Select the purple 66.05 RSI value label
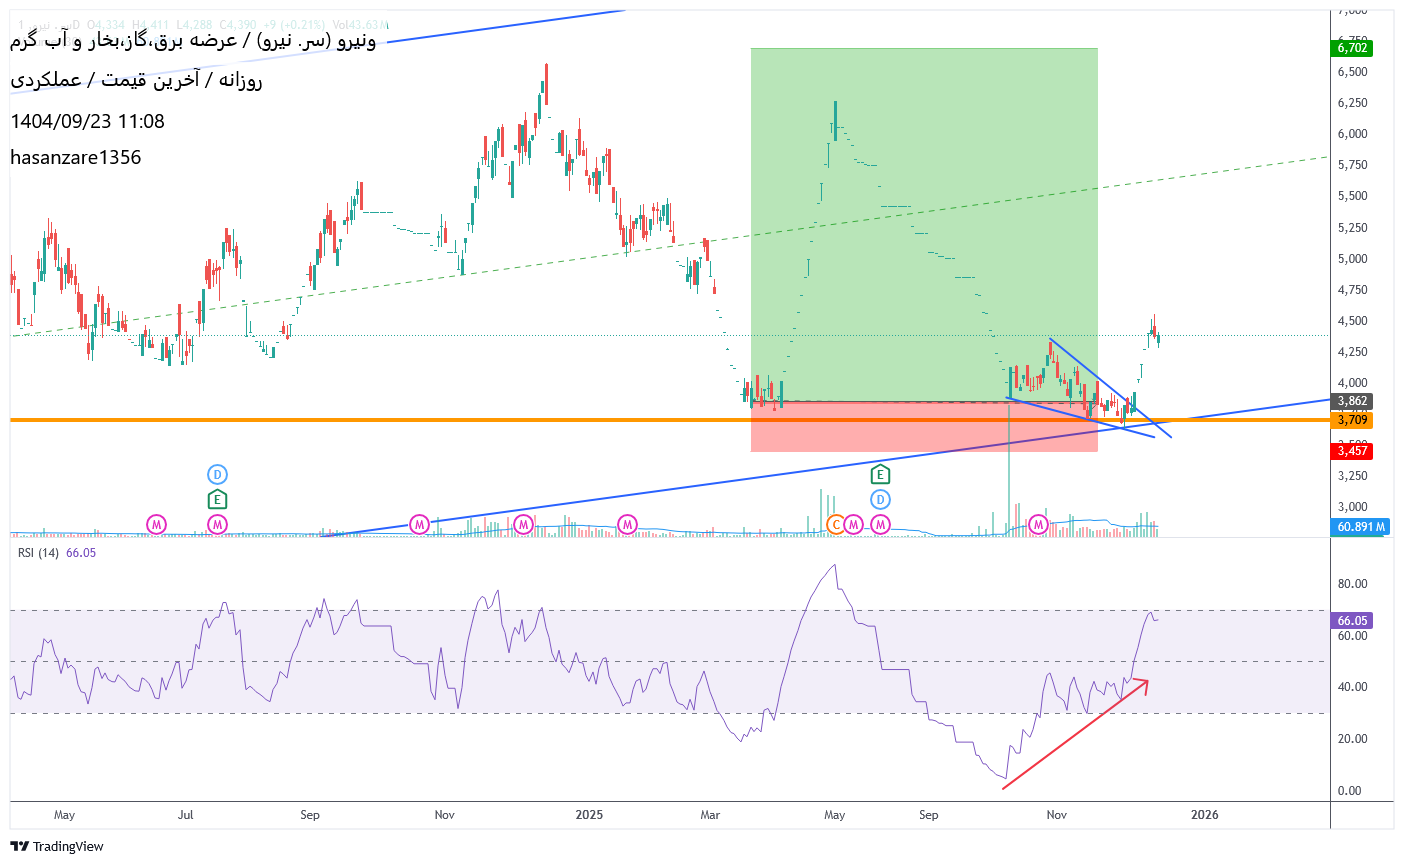This screenshot has height=864, width=1404. [x=1352, y=621]
